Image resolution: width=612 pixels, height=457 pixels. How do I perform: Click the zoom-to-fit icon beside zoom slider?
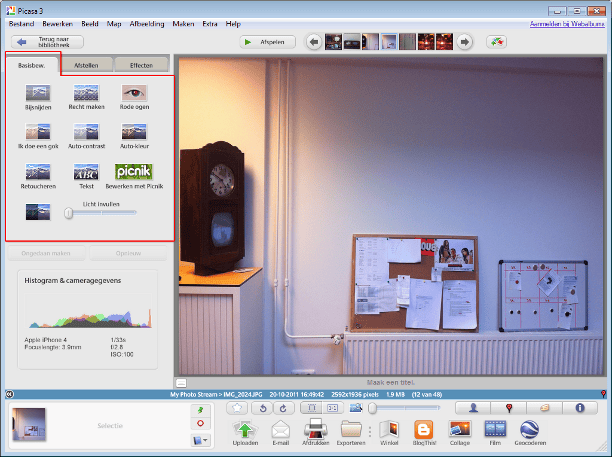tap(356, 408)
